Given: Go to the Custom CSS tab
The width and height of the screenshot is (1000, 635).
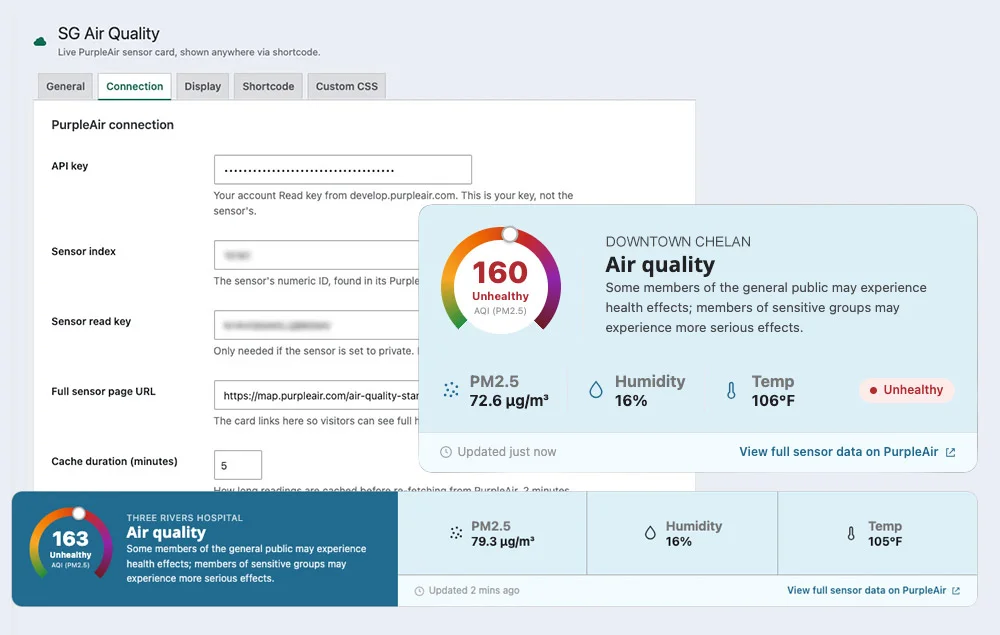Looking at the screenshot, I should tap(346, 86).
